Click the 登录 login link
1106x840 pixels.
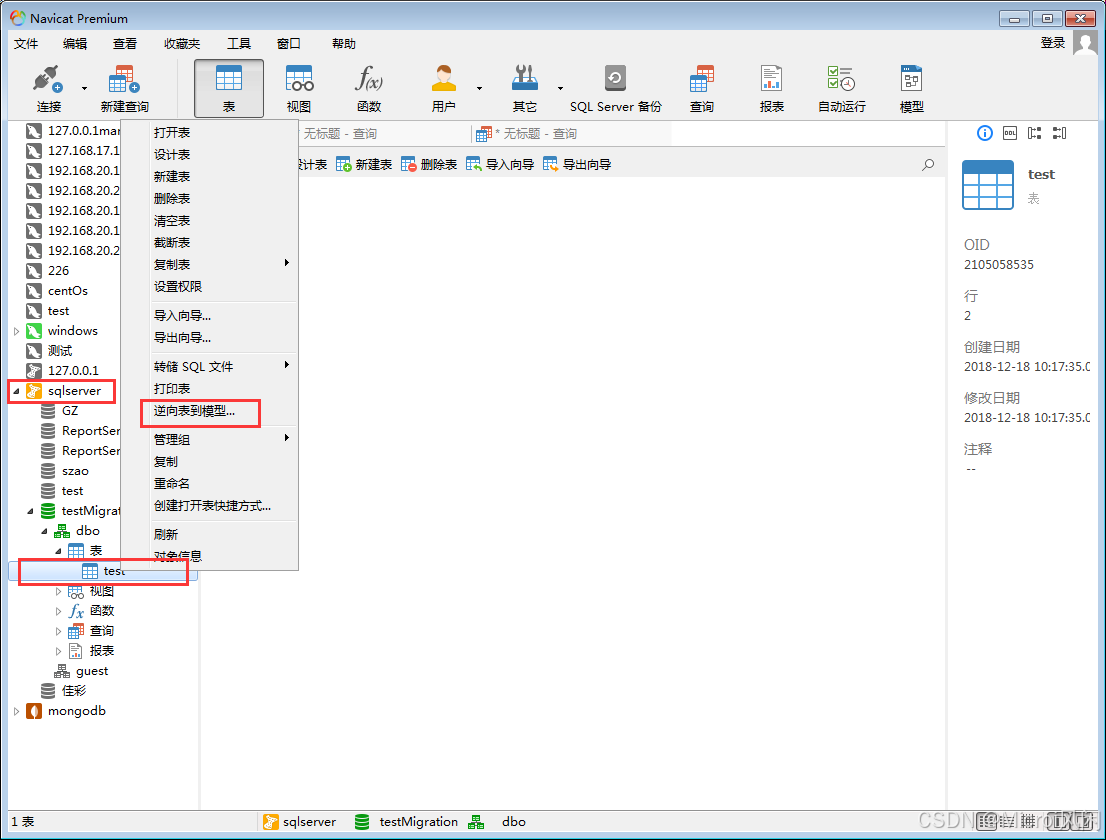(x=1052, y=43)
